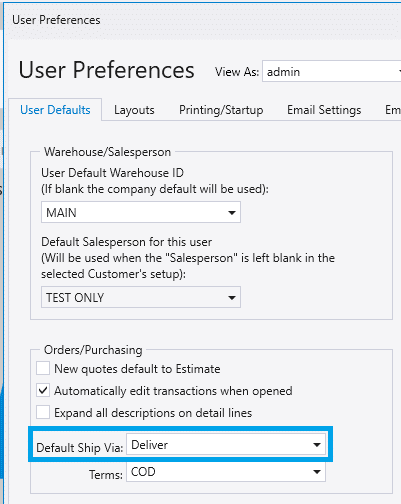Click the MAIN warehouse ID text
The width and height of the screenshot is (401, 504).
pos(61,213)
